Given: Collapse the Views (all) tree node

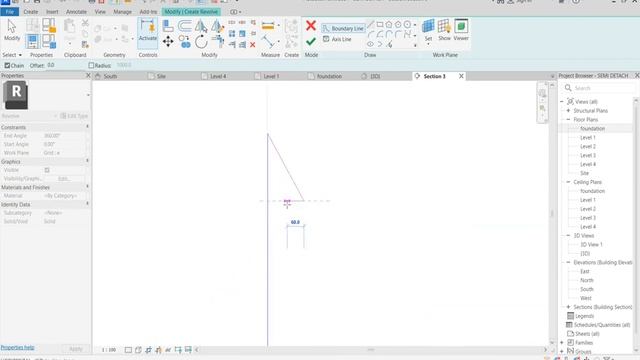Looking at the screenshot, I should [562, 102].
